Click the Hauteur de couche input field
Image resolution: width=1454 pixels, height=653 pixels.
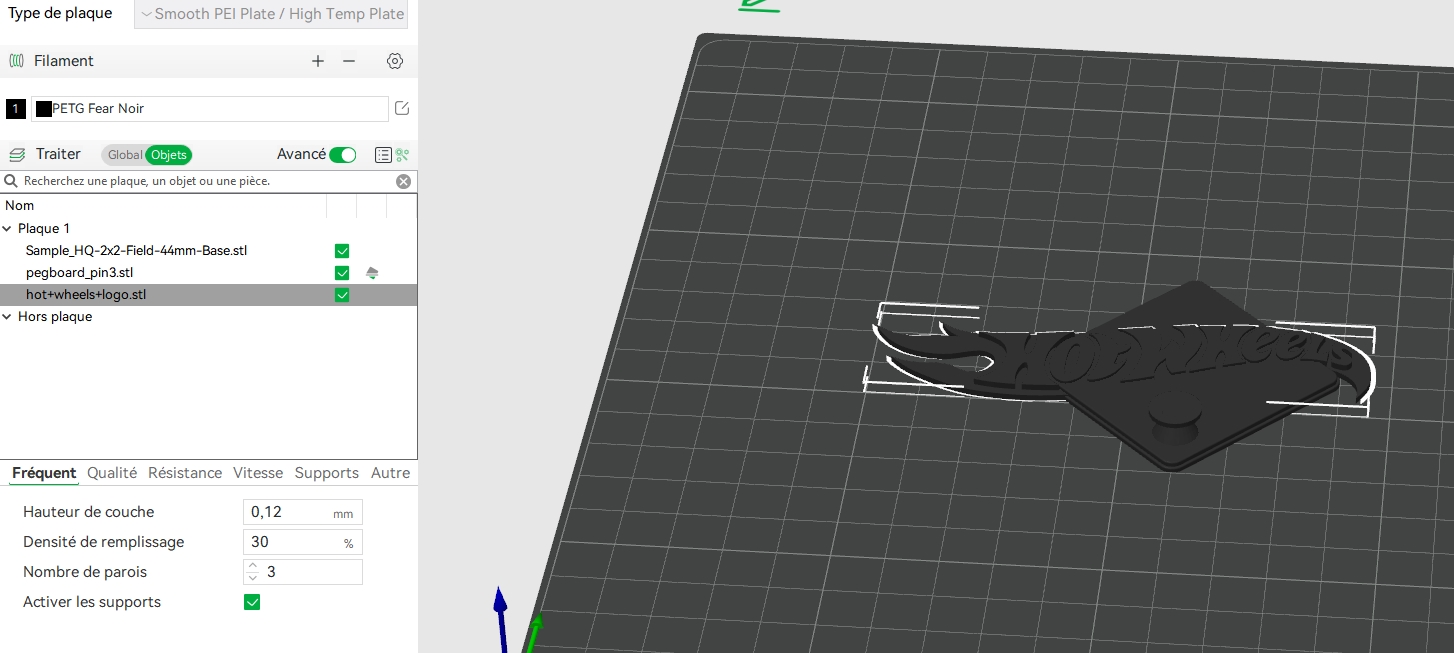[290, 512]
